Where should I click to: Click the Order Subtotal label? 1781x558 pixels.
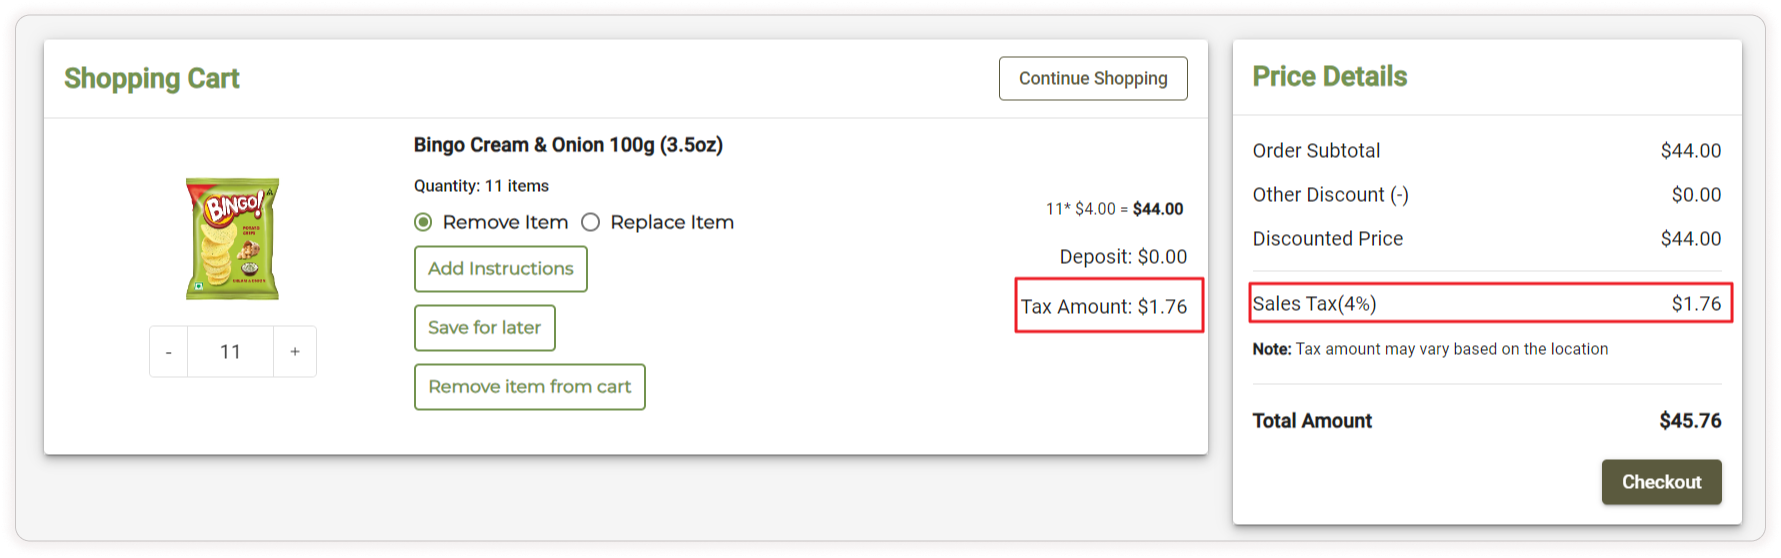(x=1316, y=151)
